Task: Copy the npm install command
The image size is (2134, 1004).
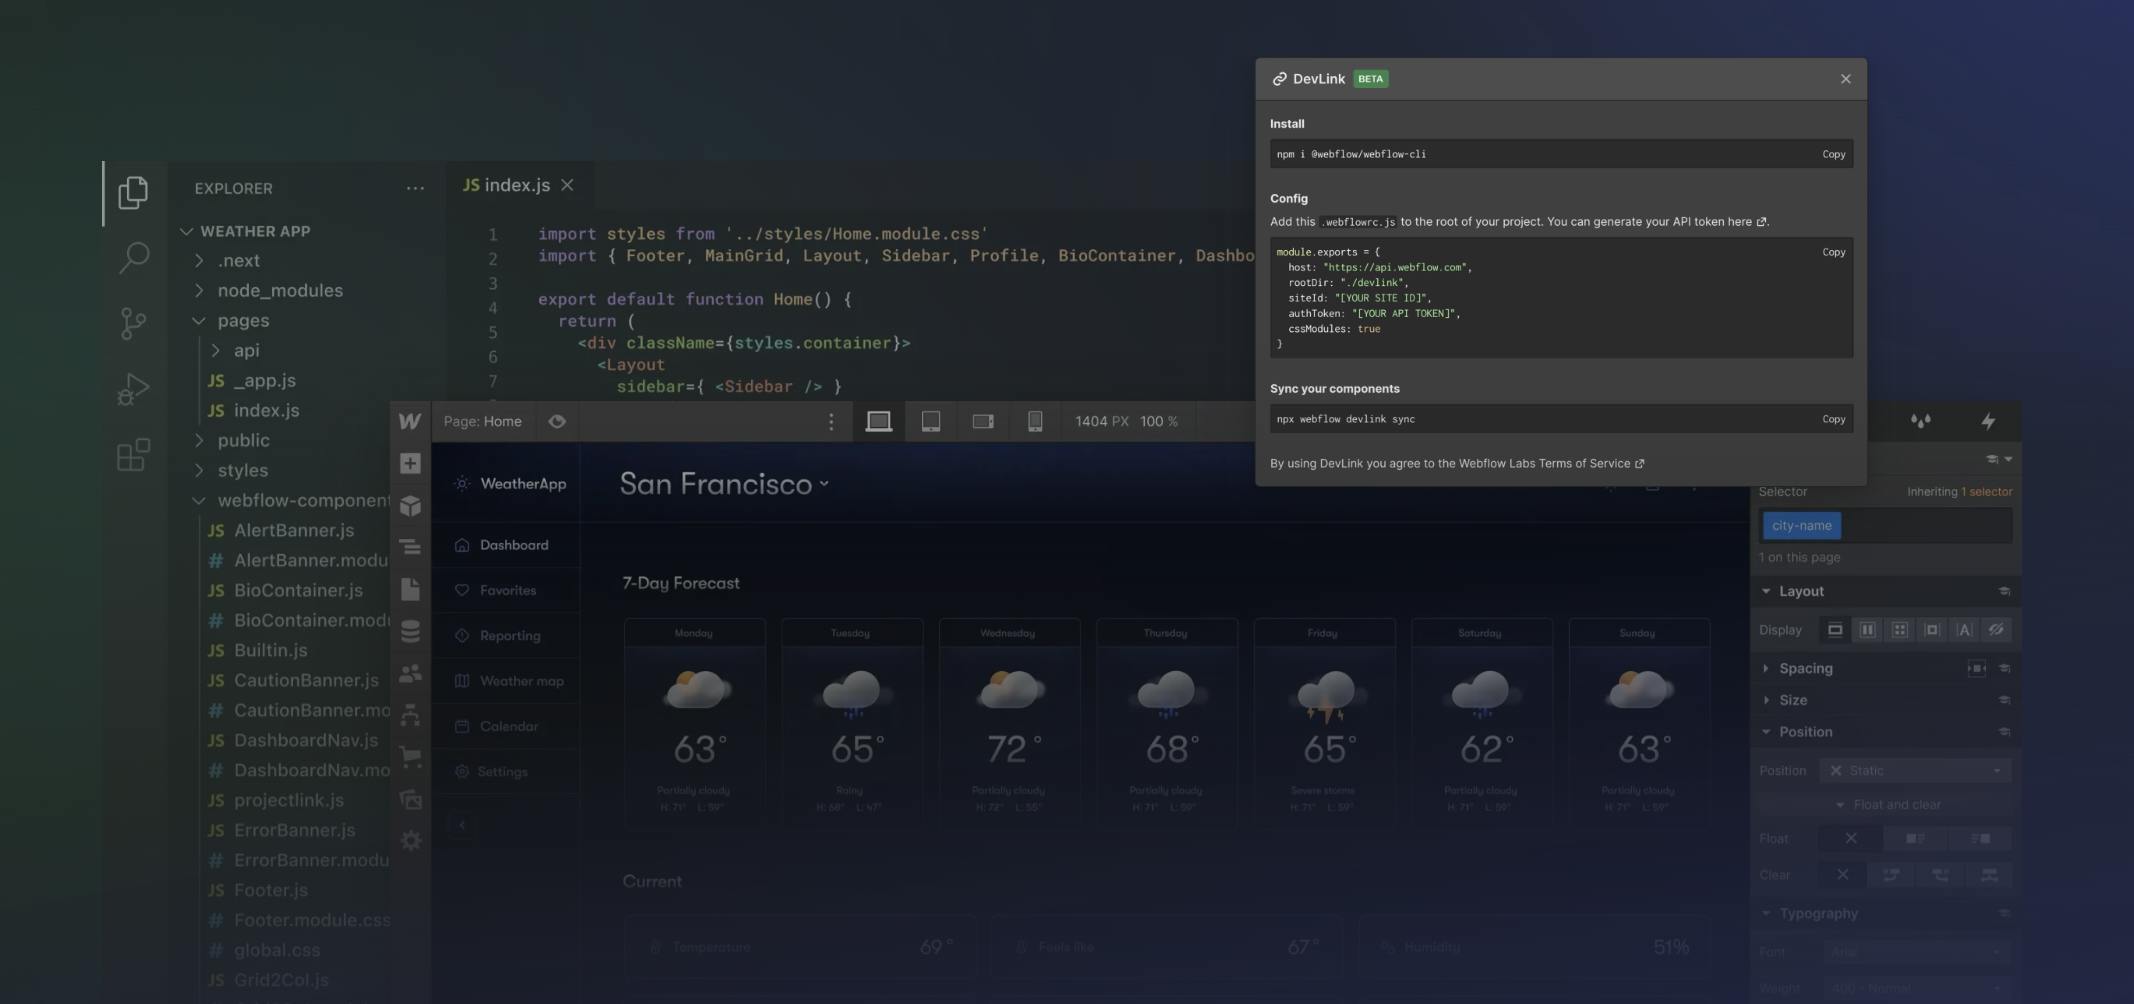Action: coord(1833,155)
